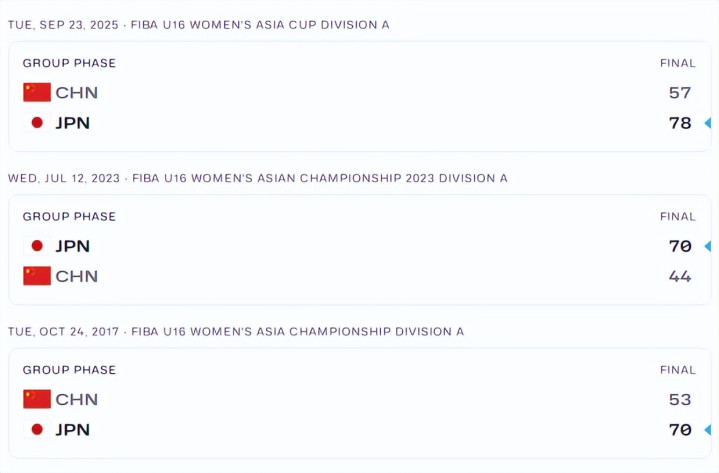
Task: Select China's score of 44
Action: coord(680,276)
